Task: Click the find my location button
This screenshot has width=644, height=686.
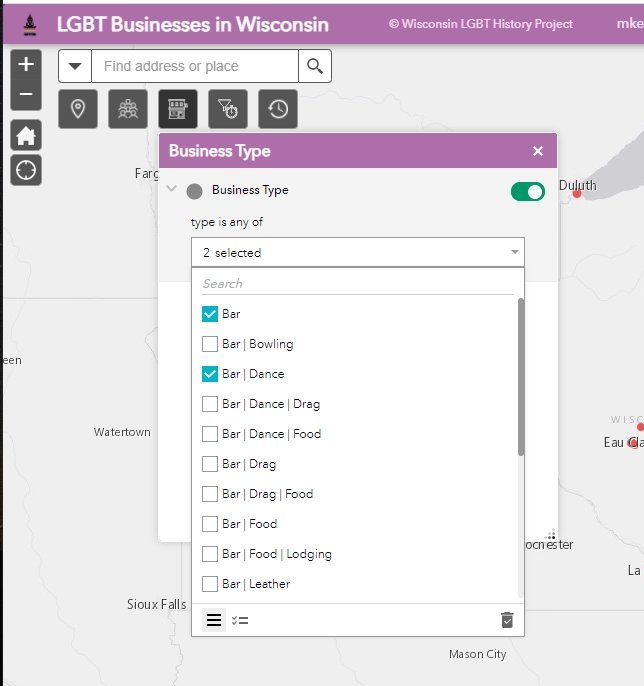Action: point(26,170)
